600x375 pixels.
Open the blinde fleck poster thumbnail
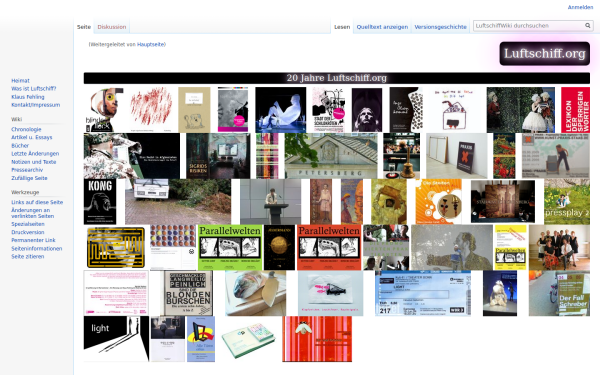pos(104,110)
